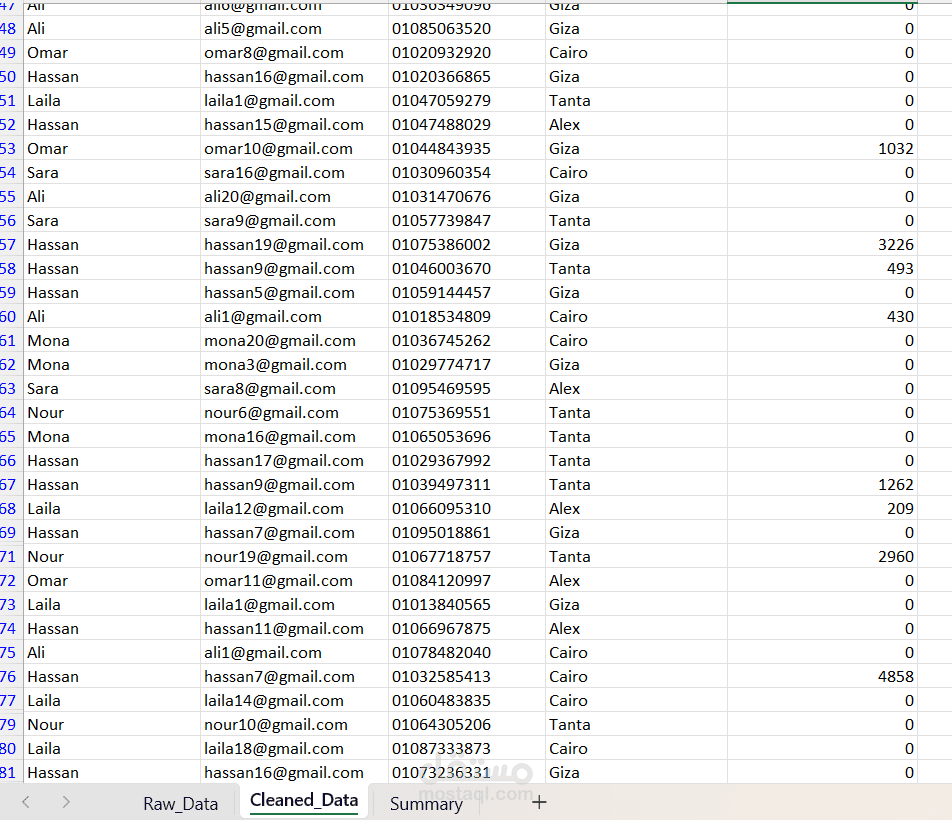
Task: Click the sara9@gmail.com cell
Action: 294,221
